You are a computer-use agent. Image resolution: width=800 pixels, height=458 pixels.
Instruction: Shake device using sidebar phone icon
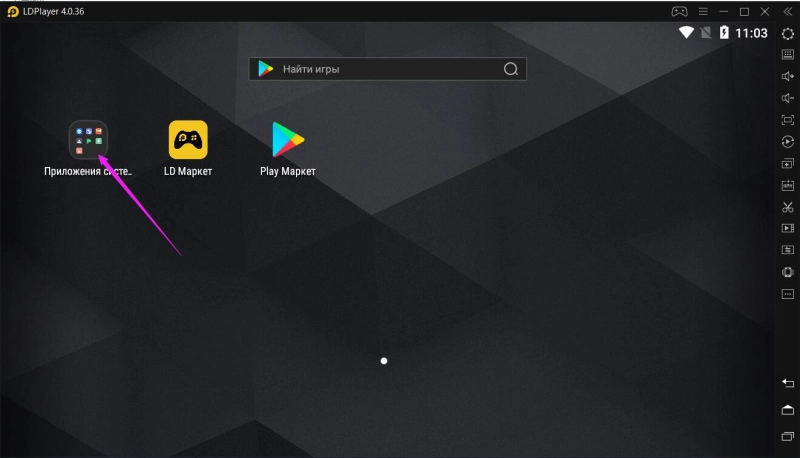point(788,272)
